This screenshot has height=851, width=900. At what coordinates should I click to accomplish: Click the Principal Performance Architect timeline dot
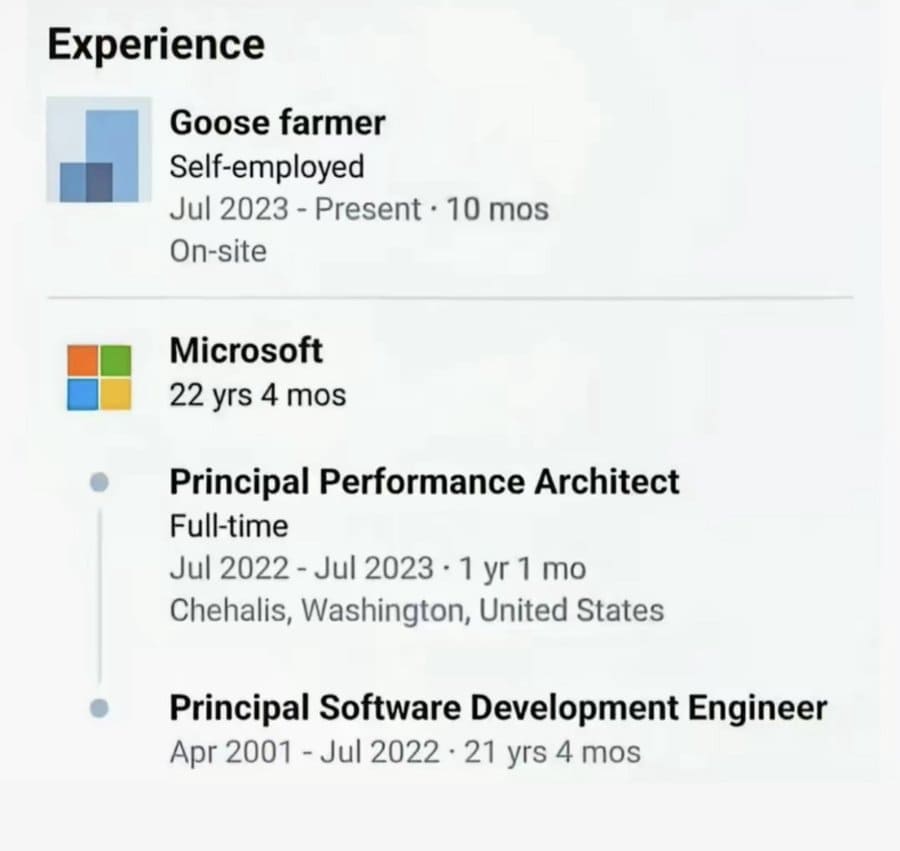point(99,482)
